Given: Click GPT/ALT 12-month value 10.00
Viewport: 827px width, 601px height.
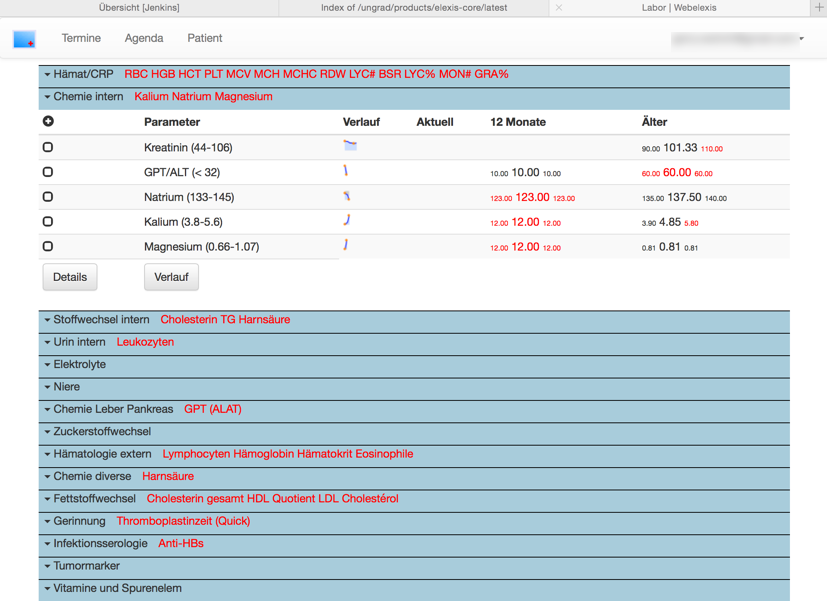Looking at the screenshot, I should click(x=525, y=172).
